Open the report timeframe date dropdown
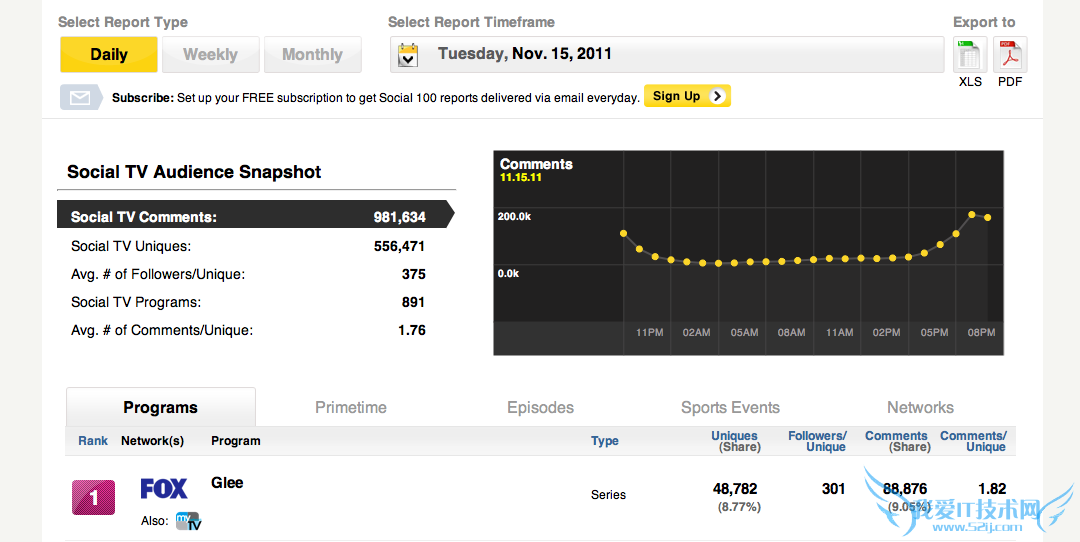Viewport: 1080px width, 542px height. [x=667, y=54]
